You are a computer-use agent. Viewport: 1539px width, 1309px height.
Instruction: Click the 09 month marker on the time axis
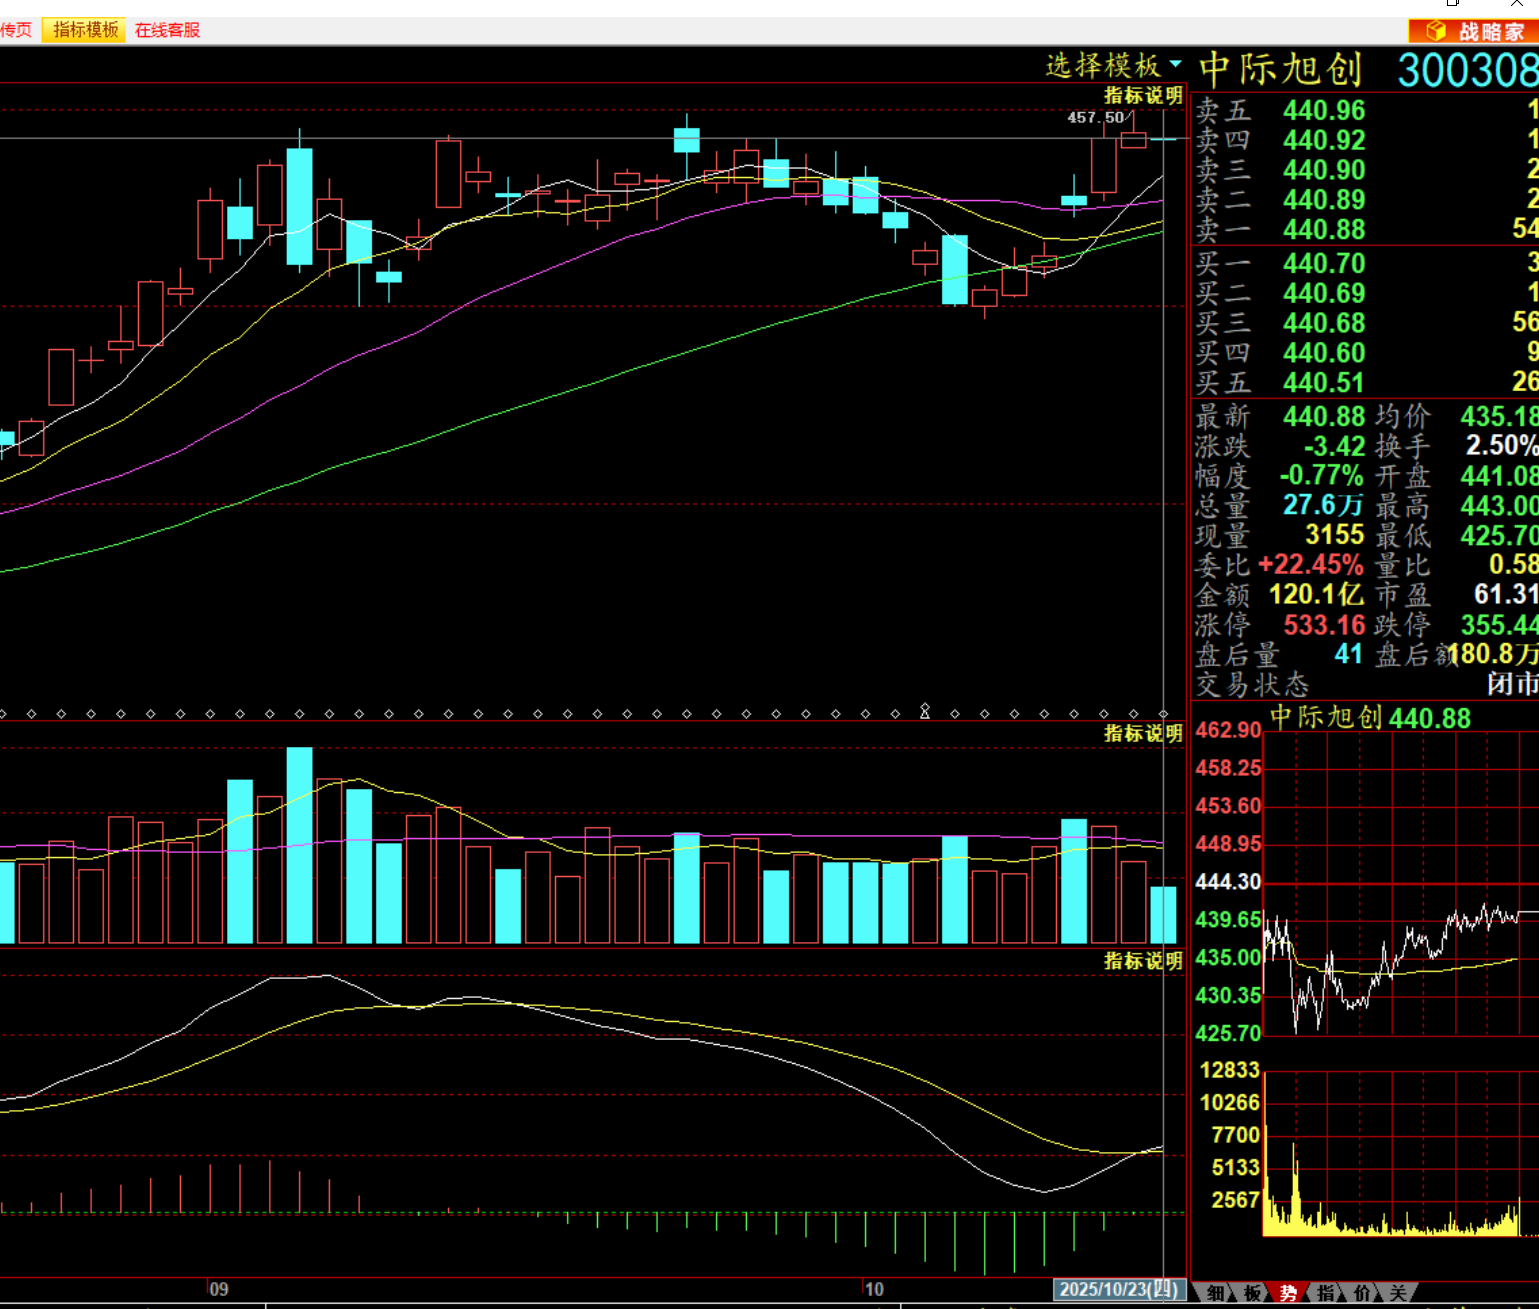coord(219,1289)
